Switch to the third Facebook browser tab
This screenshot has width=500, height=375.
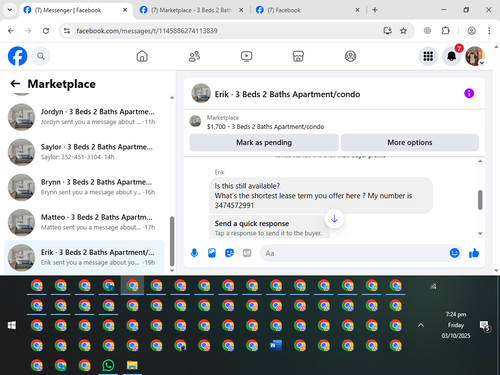pos(307,10)
